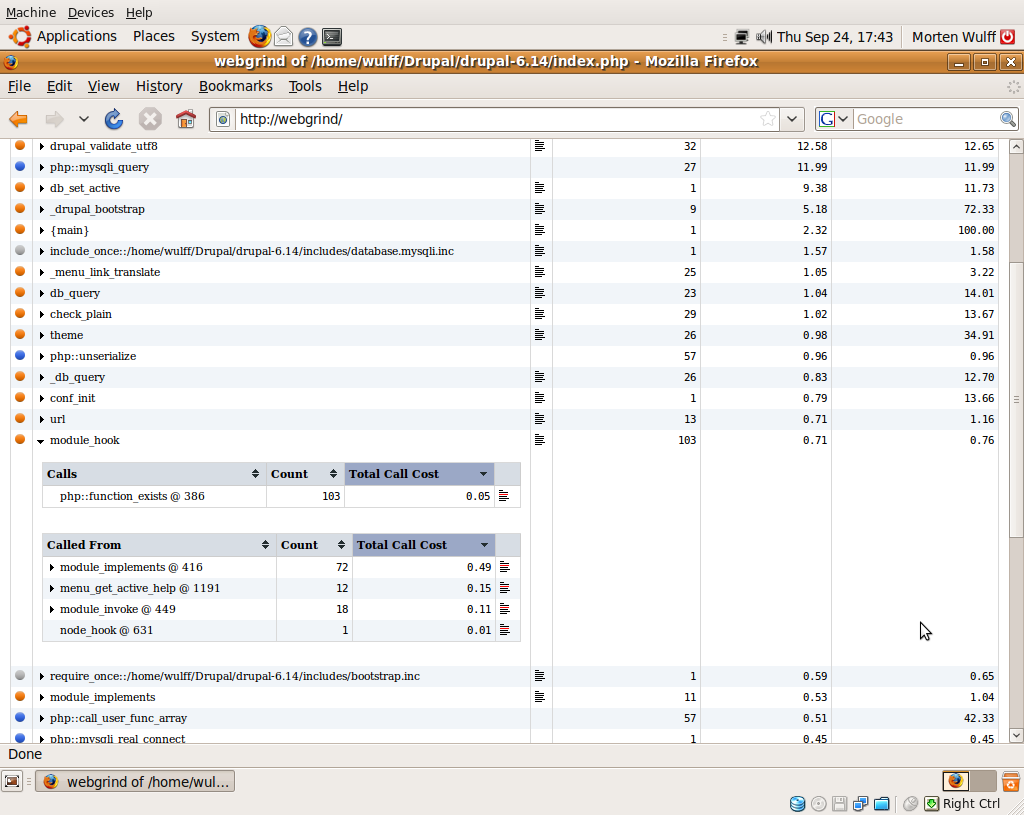Click the Google search input field

pyautogui.click(x=926, y=119)
